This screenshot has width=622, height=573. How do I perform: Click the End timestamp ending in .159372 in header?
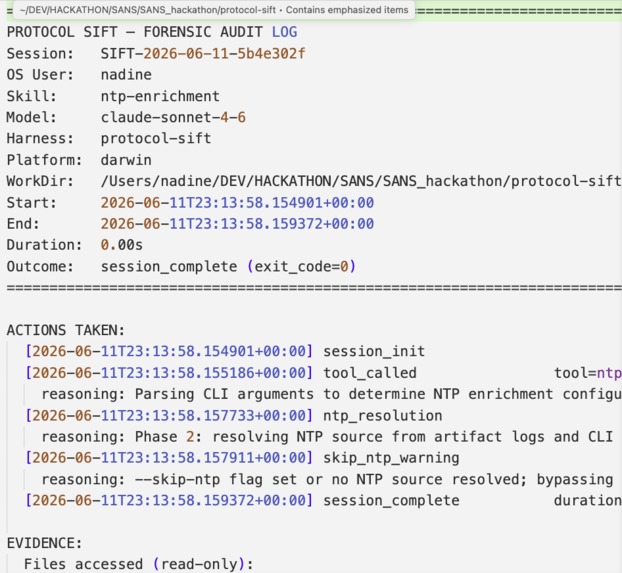(237, 224)
